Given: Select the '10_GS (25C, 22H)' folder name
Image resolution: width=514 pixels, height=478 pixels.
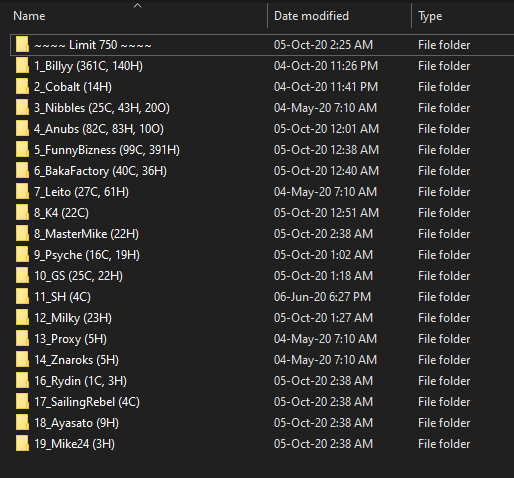Looking at the screenshot, I should click(78, 276).
